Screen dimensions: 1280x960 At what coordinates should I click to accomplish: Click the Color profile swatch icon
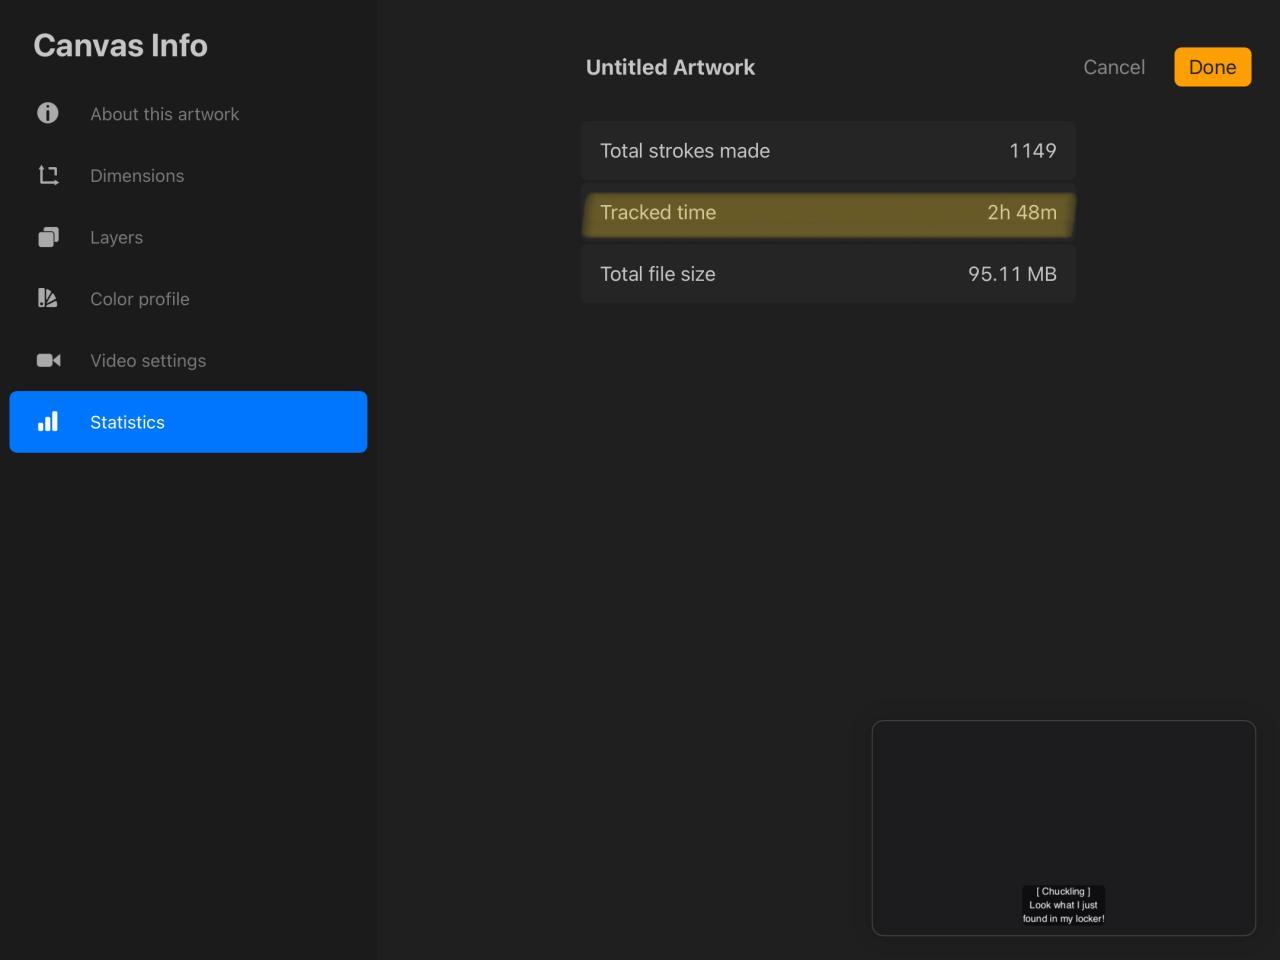click(48, 298)
